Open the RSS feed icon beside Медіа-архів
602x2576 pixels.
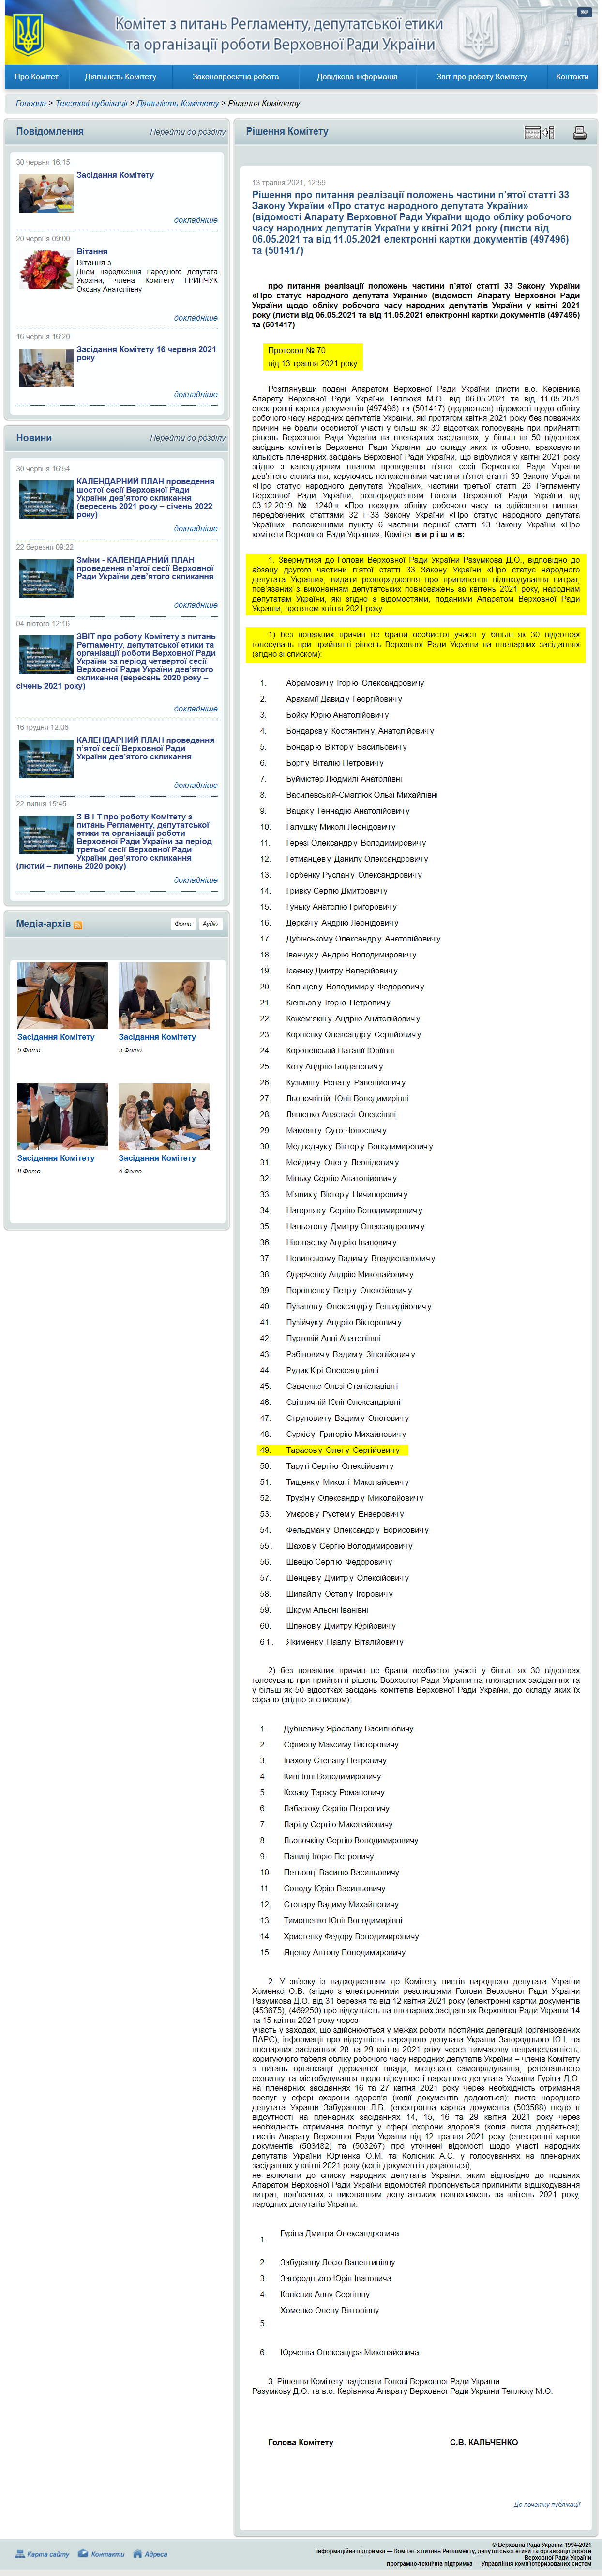(x=78, y=925)
